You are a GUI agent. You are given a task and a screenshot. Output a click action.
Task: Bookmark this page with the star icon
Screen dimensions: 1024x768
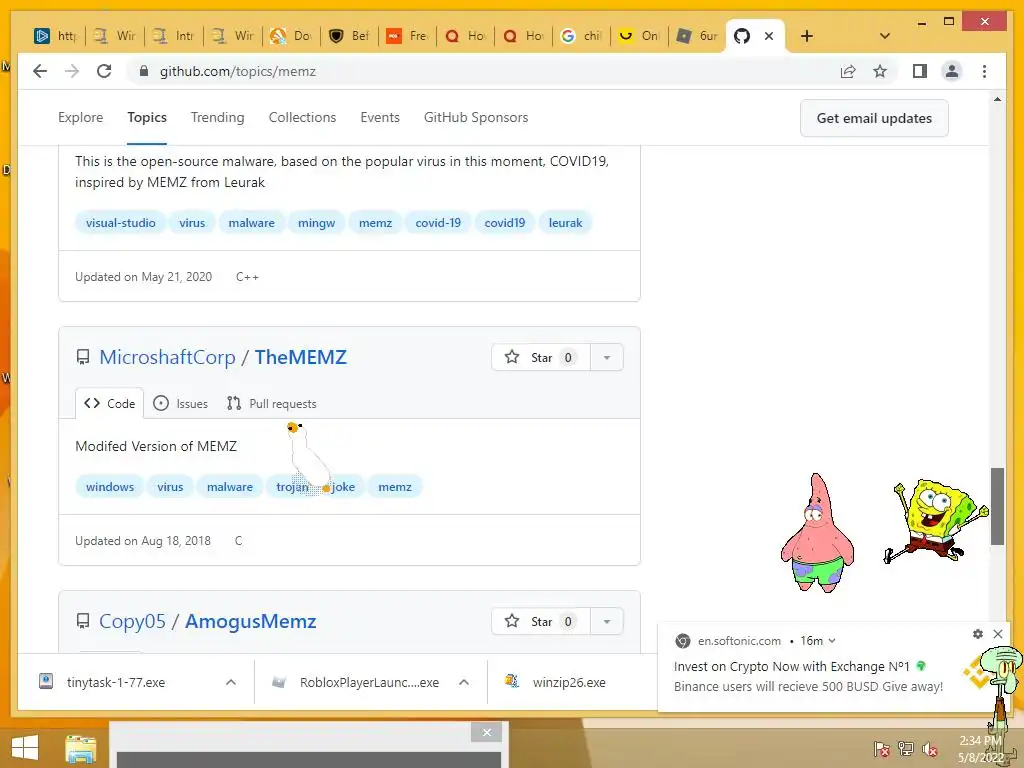(x=880, y=71)
